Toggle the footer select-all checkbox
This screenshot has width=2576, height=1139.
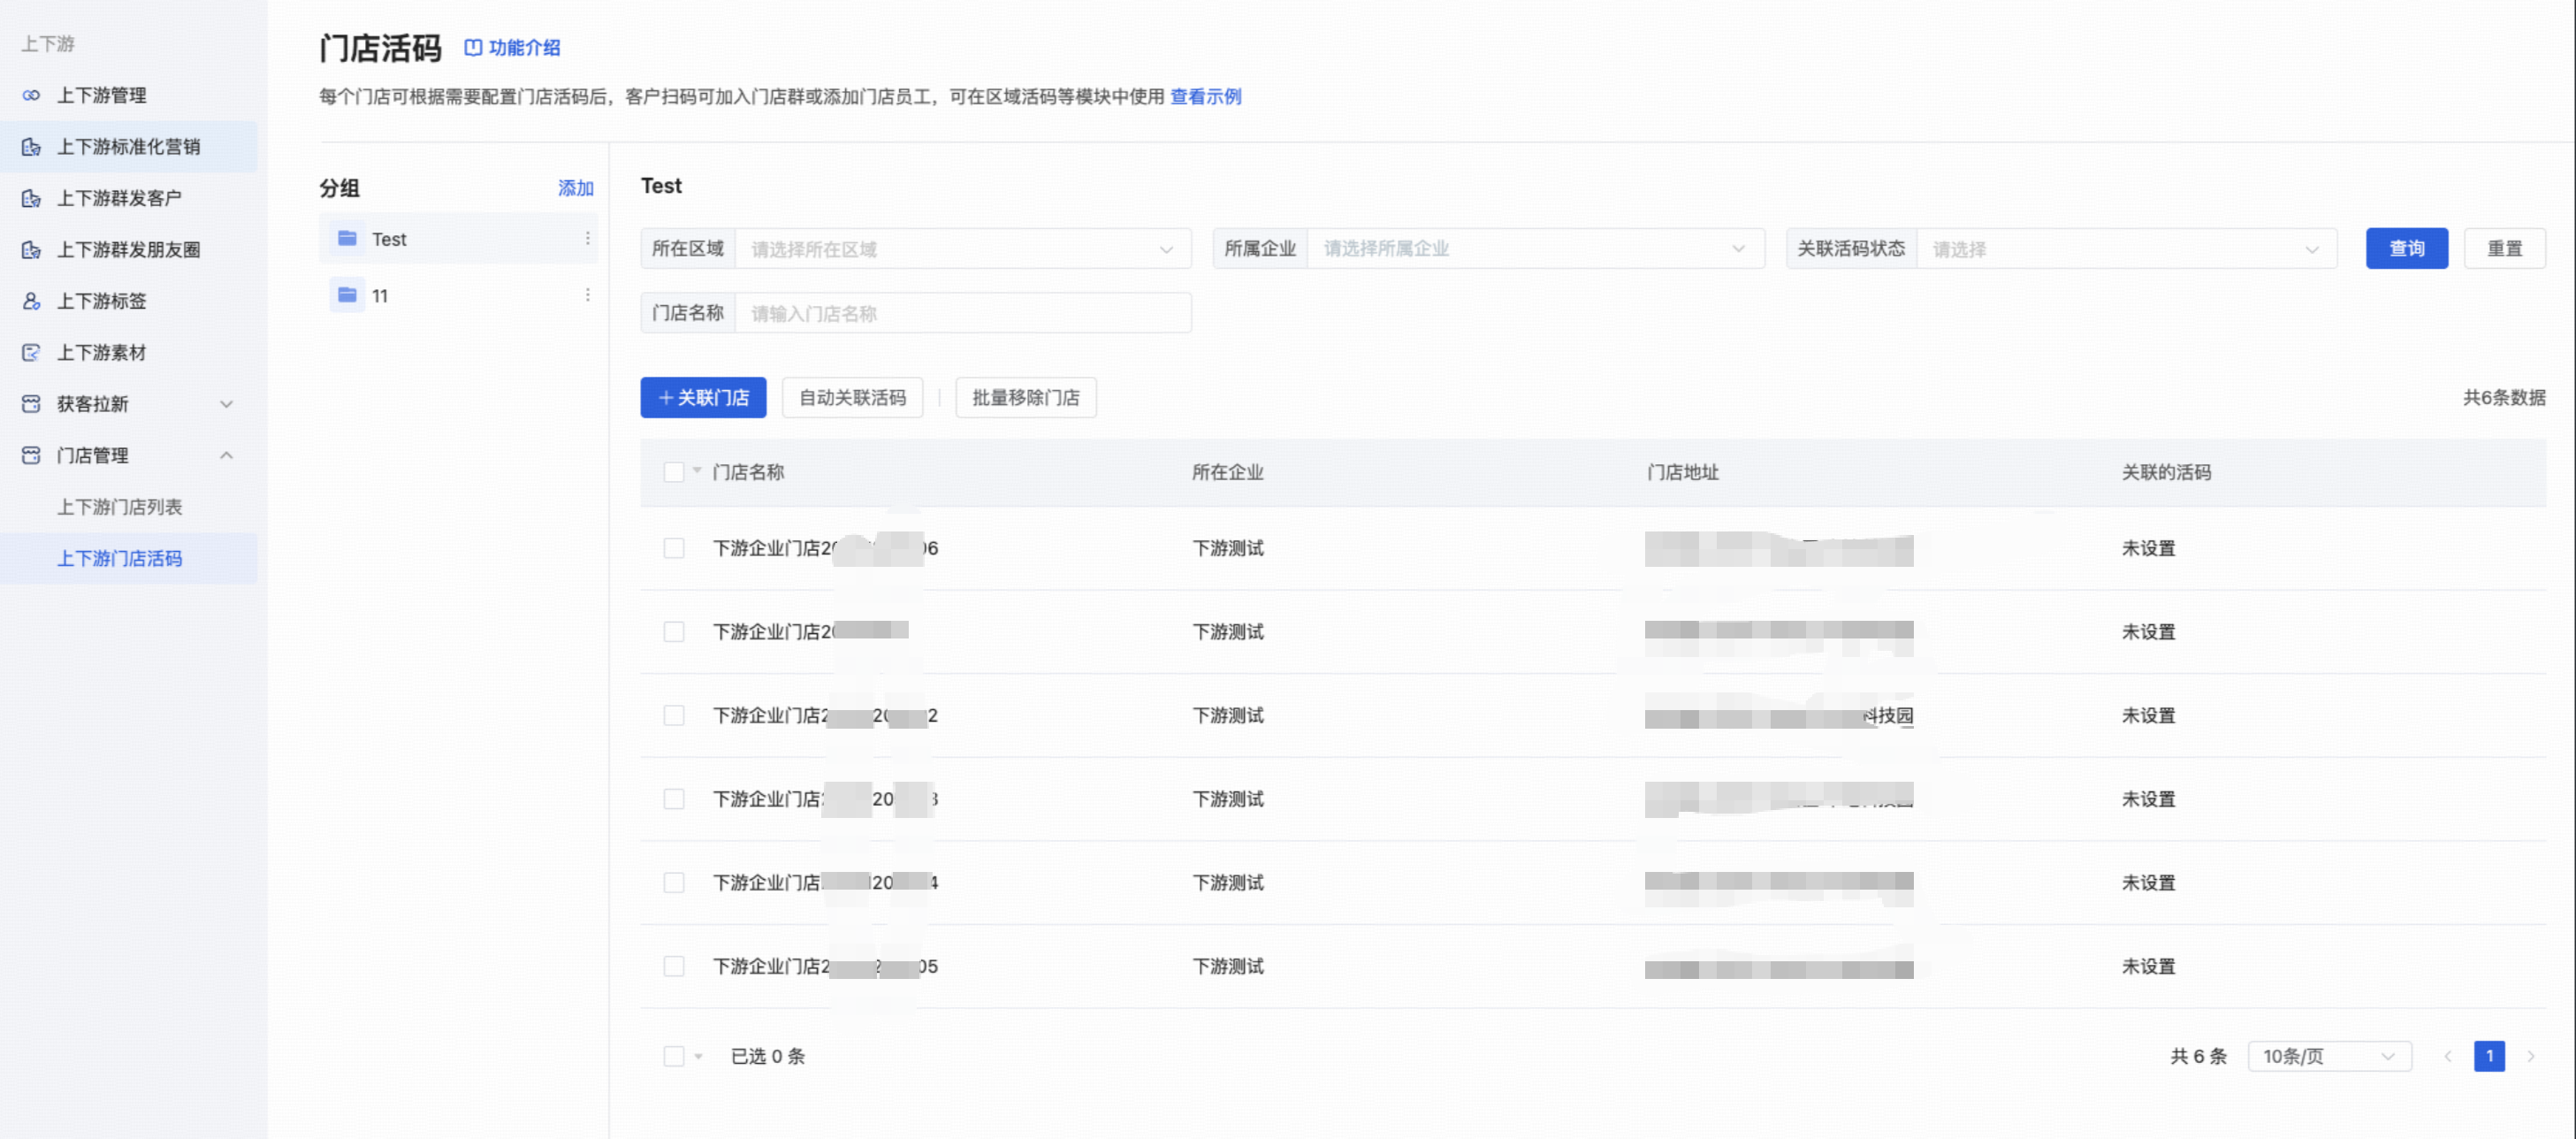pyautogui.click(x=674, y=1056)
